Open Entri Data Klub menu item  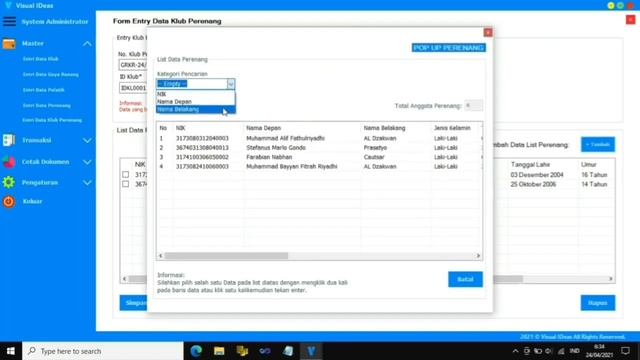point(40,59)
